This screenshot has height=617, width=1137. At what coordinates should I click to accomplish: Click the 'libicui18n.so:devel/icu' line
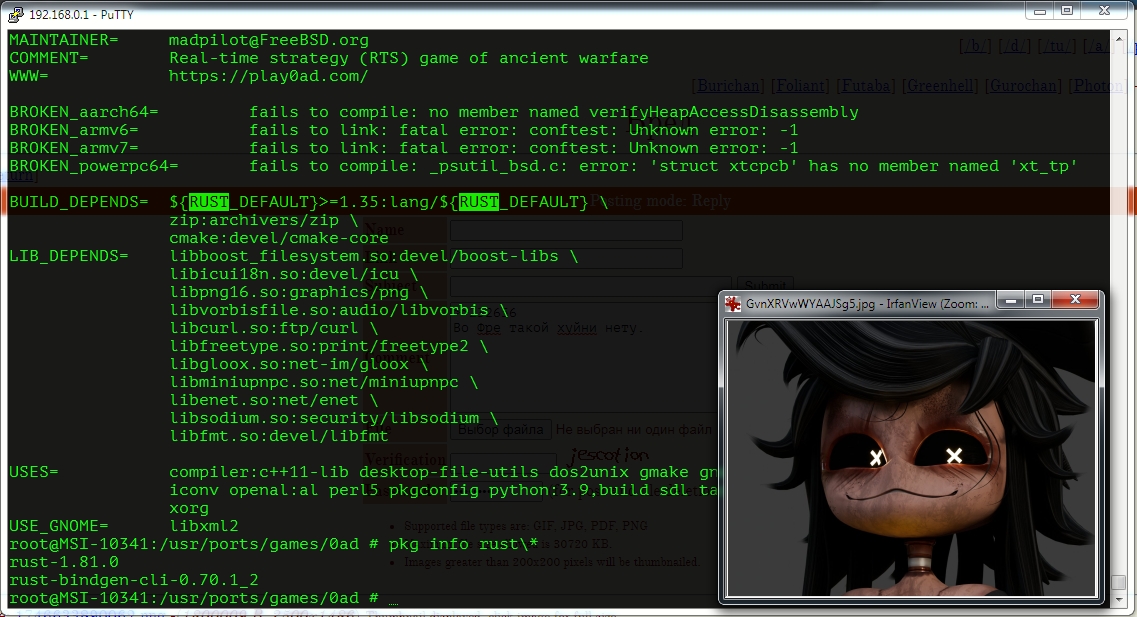pyautogui.click(x=284, y=275)
